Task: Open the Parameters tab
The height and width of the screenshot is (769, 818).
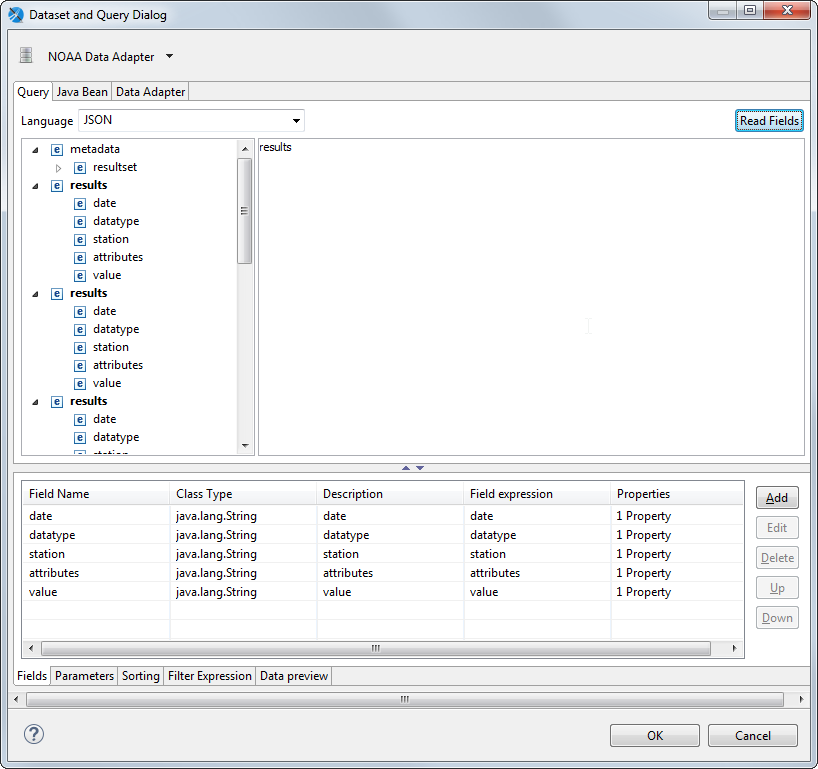Action: pos(84,676)
